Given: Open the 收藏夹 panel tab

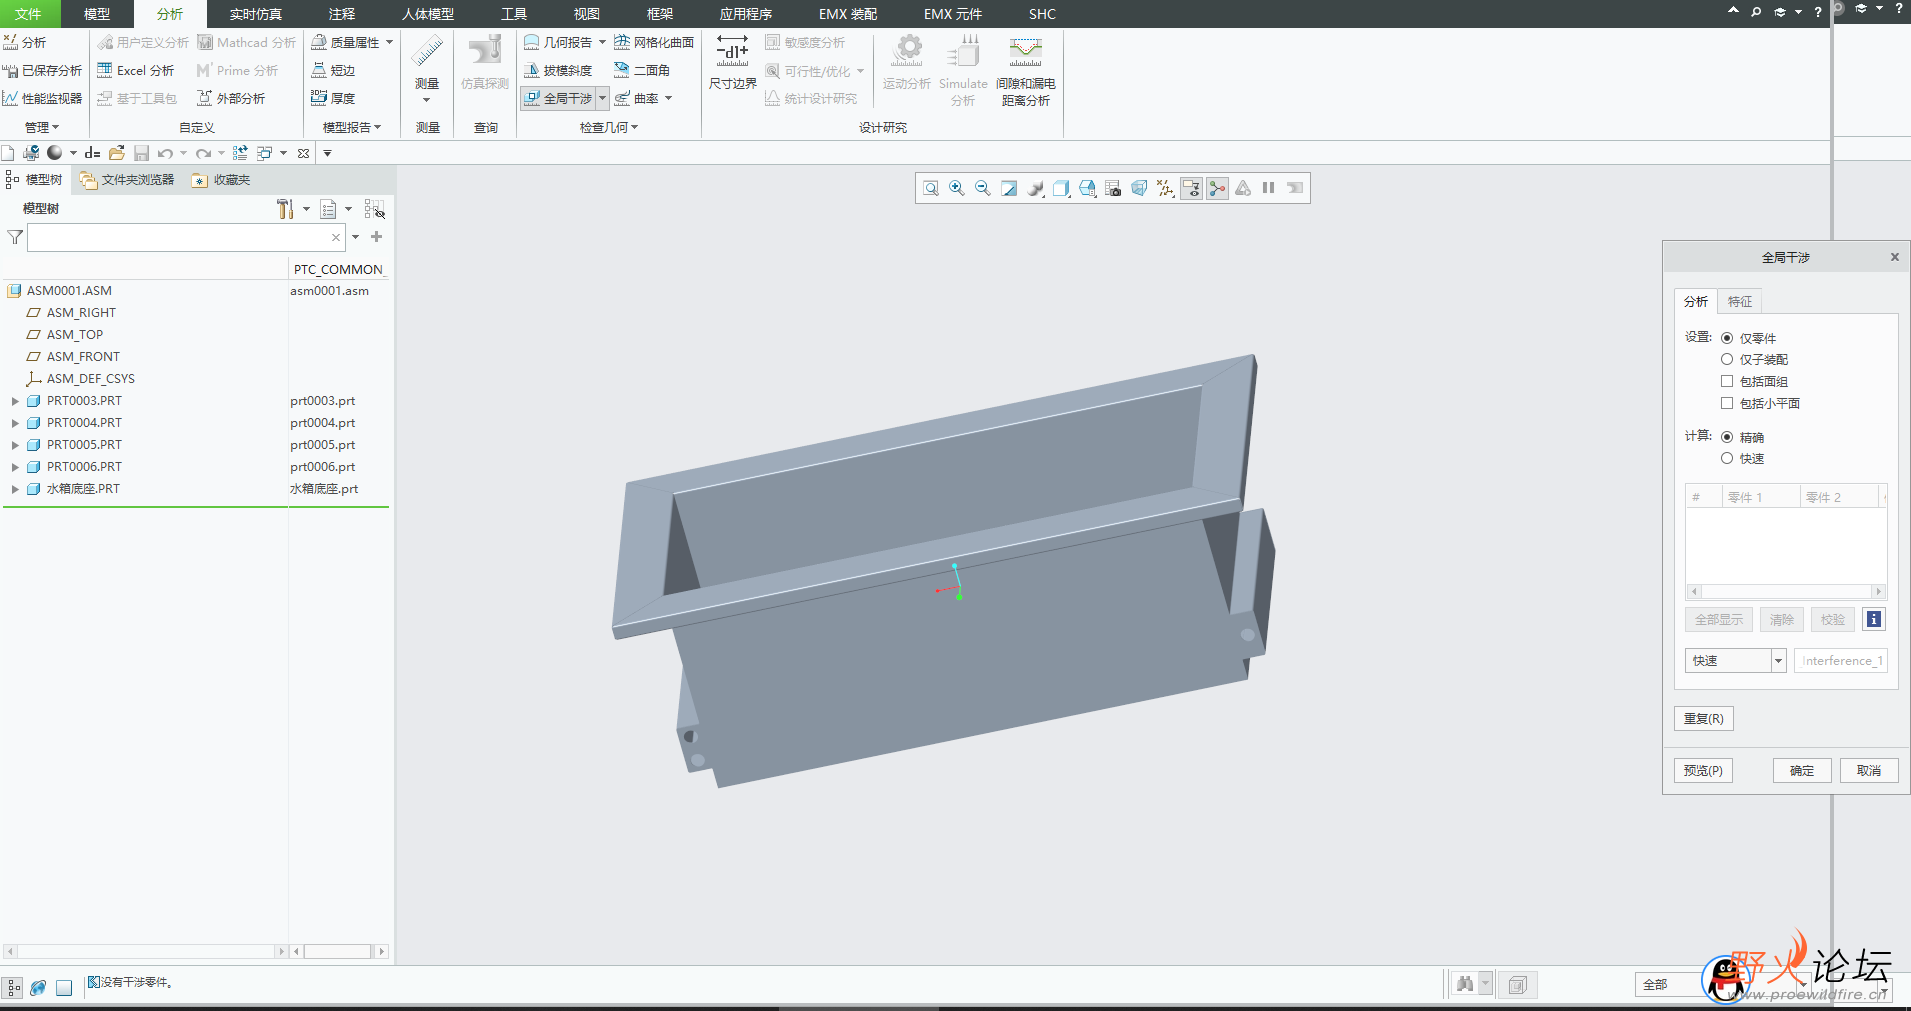Looking at the screenshot, I should click(x=221, y=180).
